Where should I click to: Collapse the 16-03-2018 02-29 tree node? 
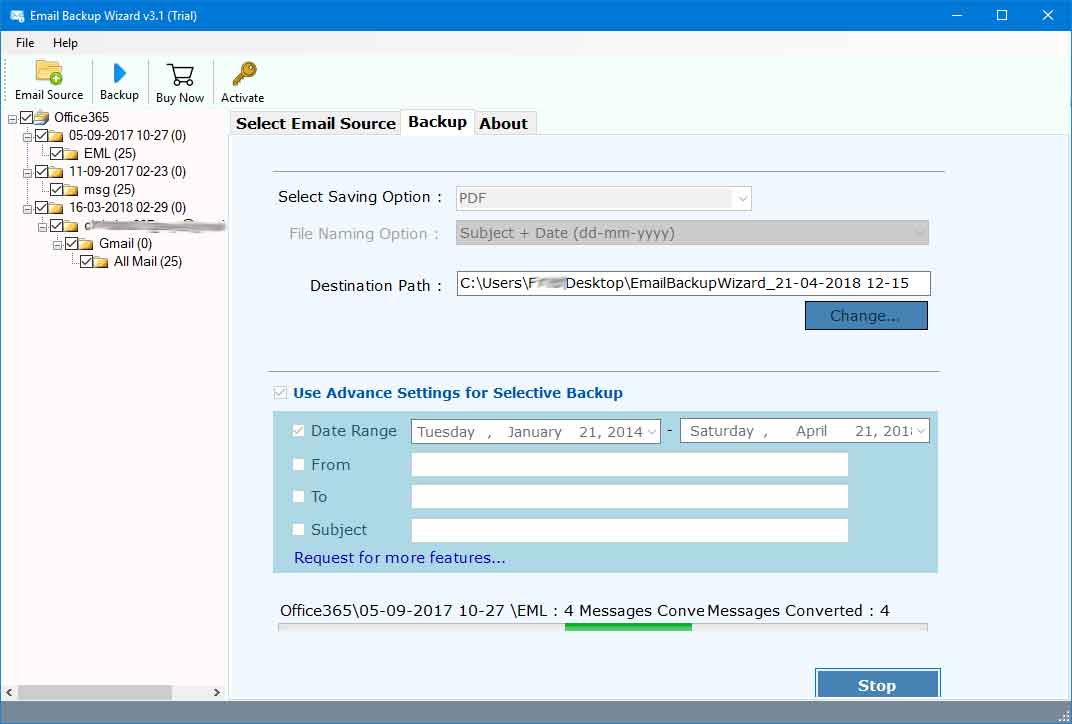(x=27, y=209)
